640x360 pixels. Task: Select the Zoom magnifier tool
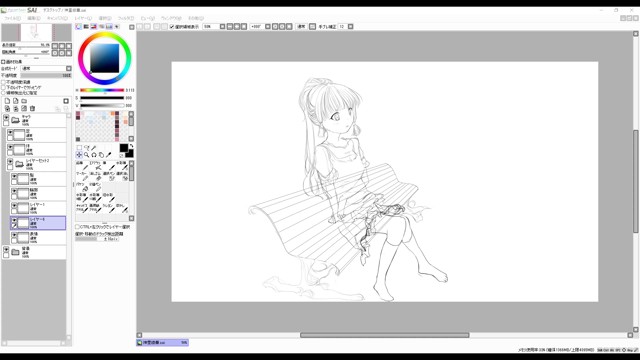tap(87, 155)
